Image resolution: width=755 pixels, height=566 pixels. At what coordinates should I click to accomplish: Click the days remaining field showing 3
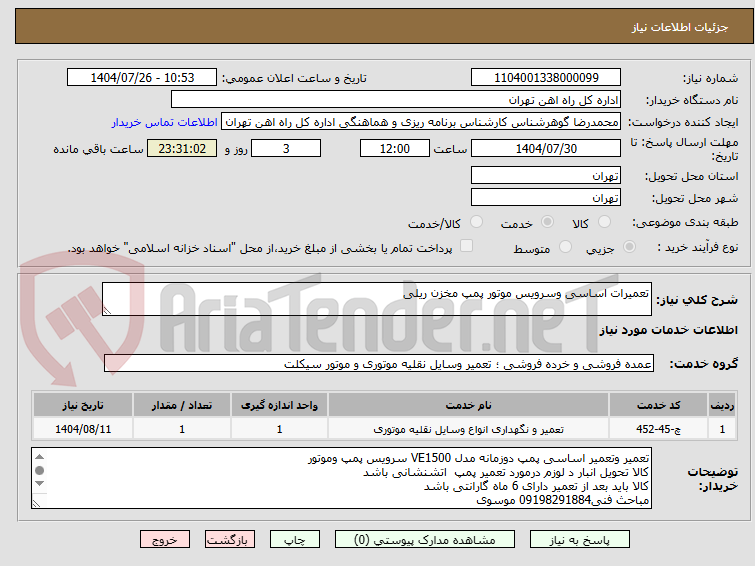pos(286,148)
